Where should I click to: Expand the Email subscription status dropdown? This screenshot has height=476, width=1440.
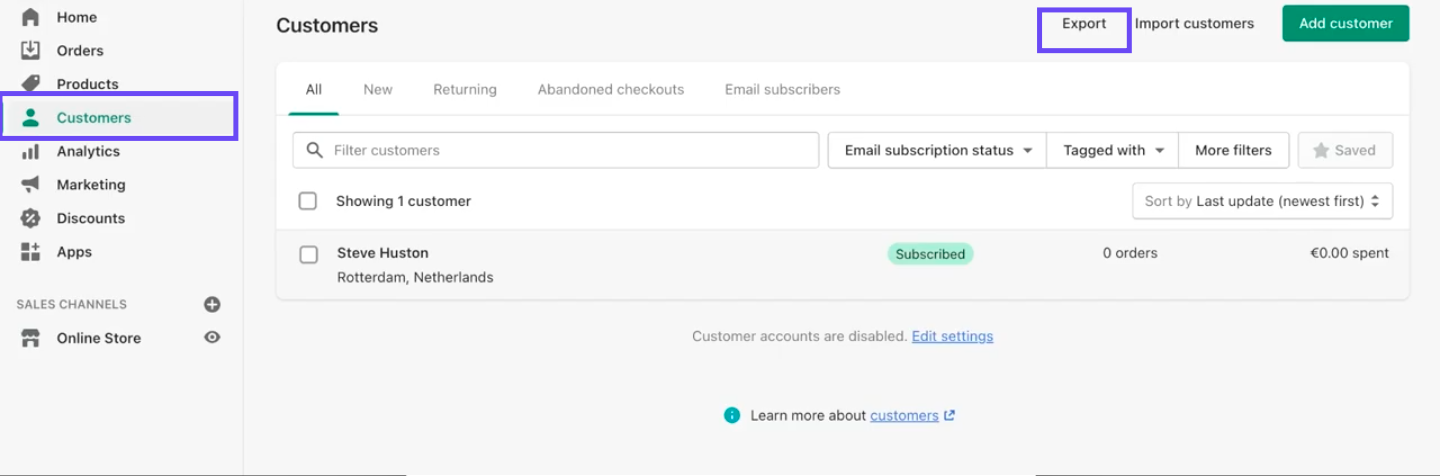pos(937,150)
